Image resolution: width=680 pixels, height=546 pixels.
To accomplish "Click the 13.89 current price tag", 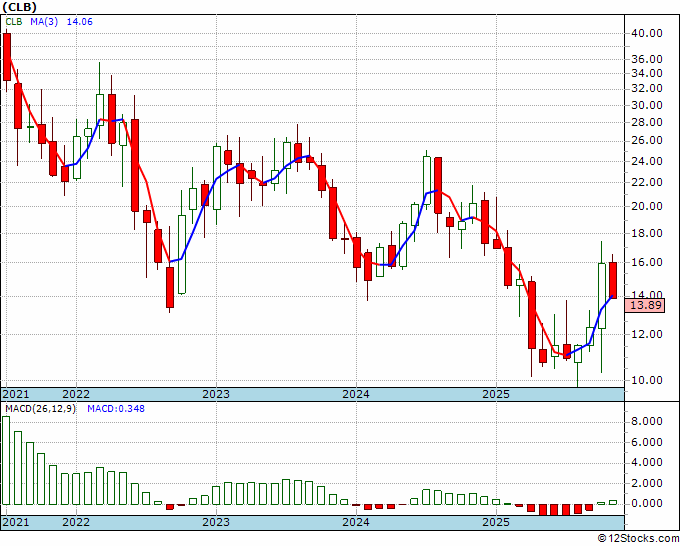I will click(x=646, y=305).
